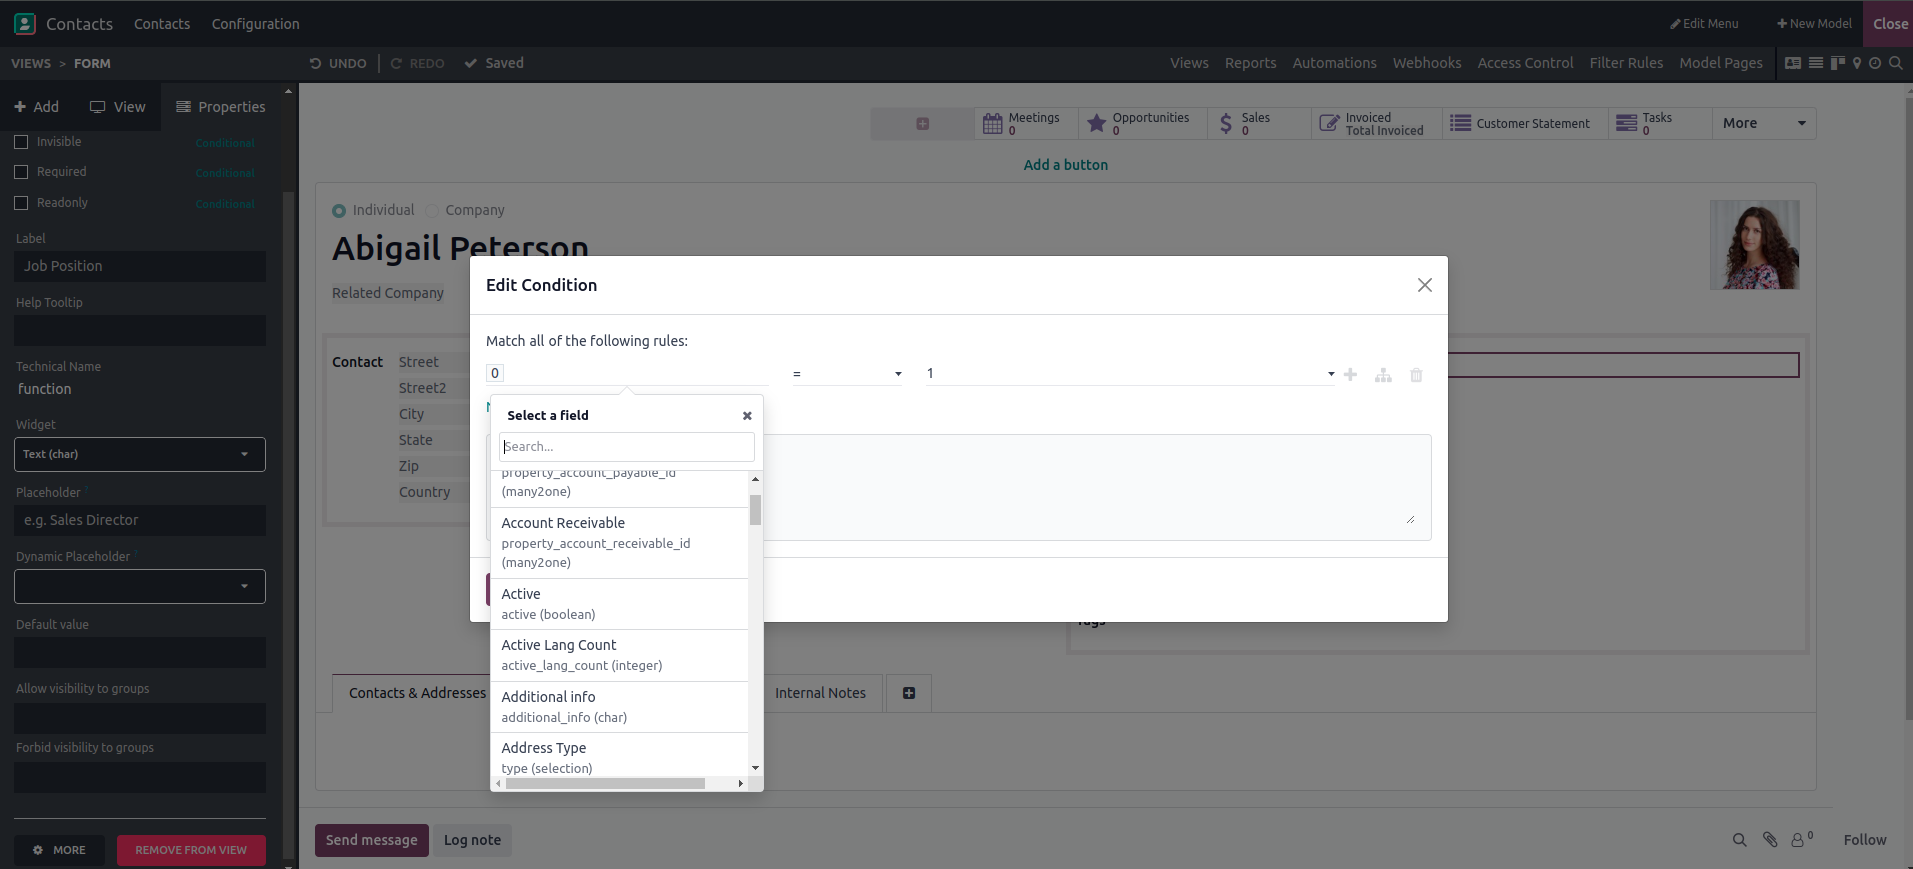This screenshot has width=1913, height=869.
Task: Click the Edit Menu button
Action: (x=1704, y=24)
